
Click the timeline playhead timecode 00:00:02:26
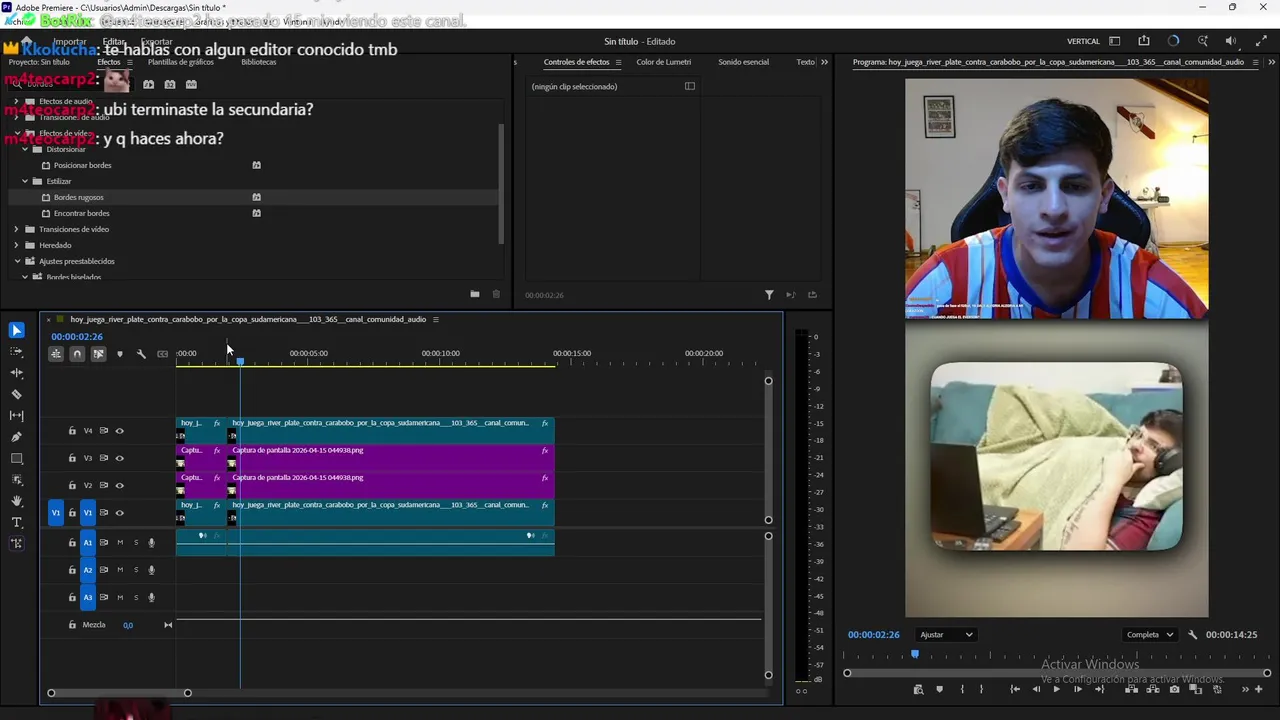pos(77,337)
